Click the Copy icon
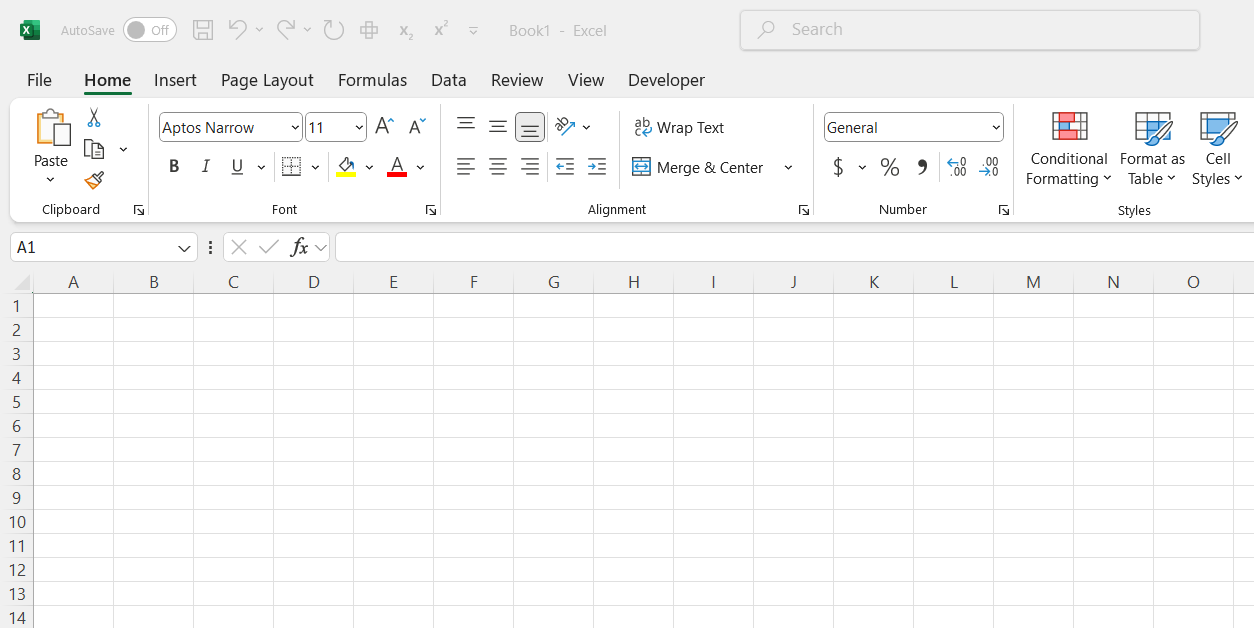Screen dimensions: 1254x628 (94, 149)
